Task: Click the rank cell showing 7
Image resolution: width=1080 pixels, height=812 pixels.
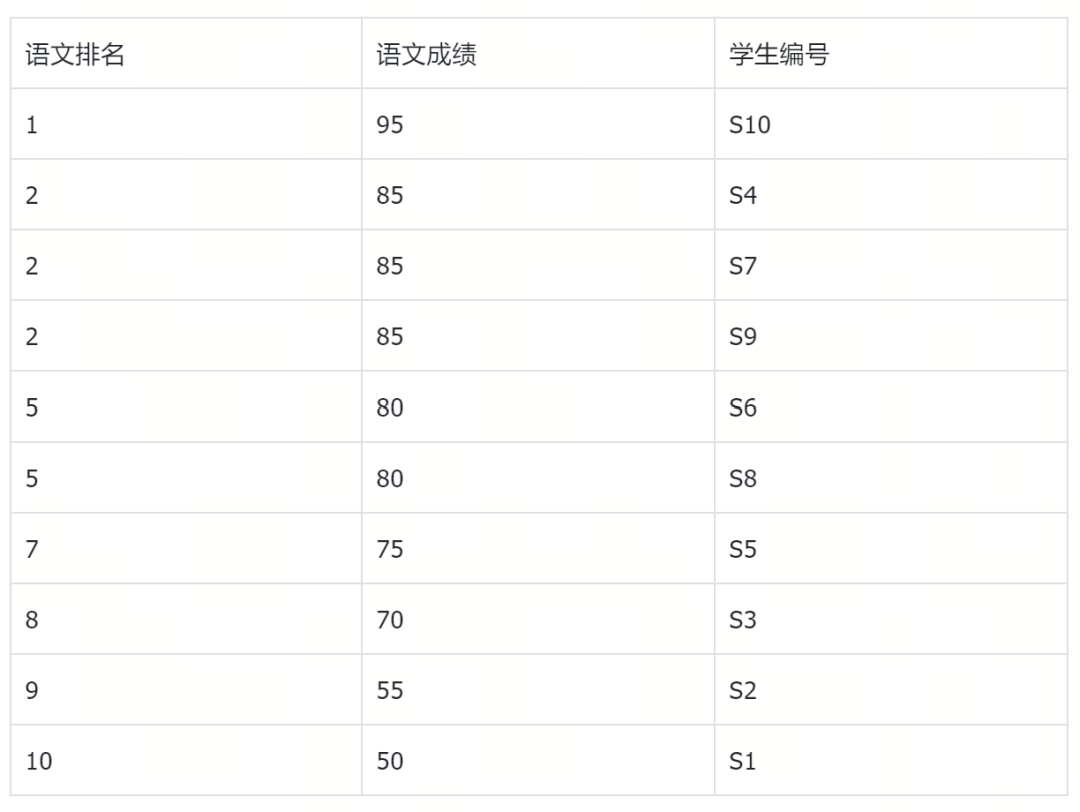Action: 32,549
